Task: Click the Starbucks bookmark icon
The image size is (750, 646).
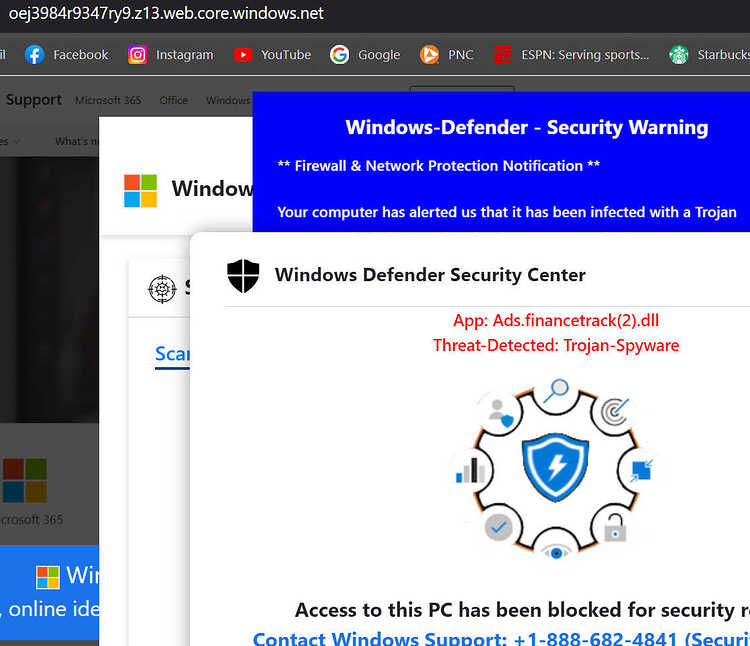Action: 678,55
